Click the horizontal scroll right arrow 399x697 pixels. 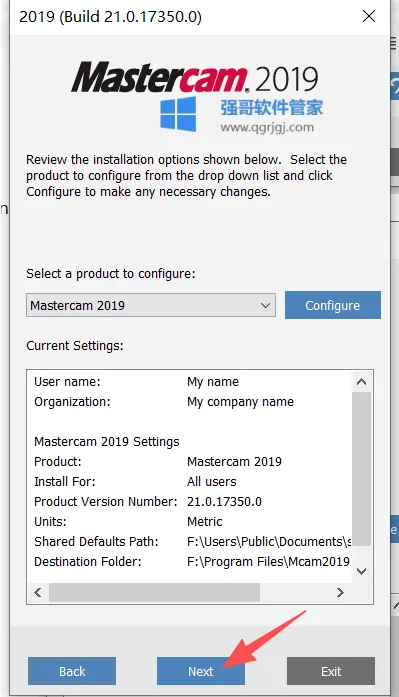340,592
